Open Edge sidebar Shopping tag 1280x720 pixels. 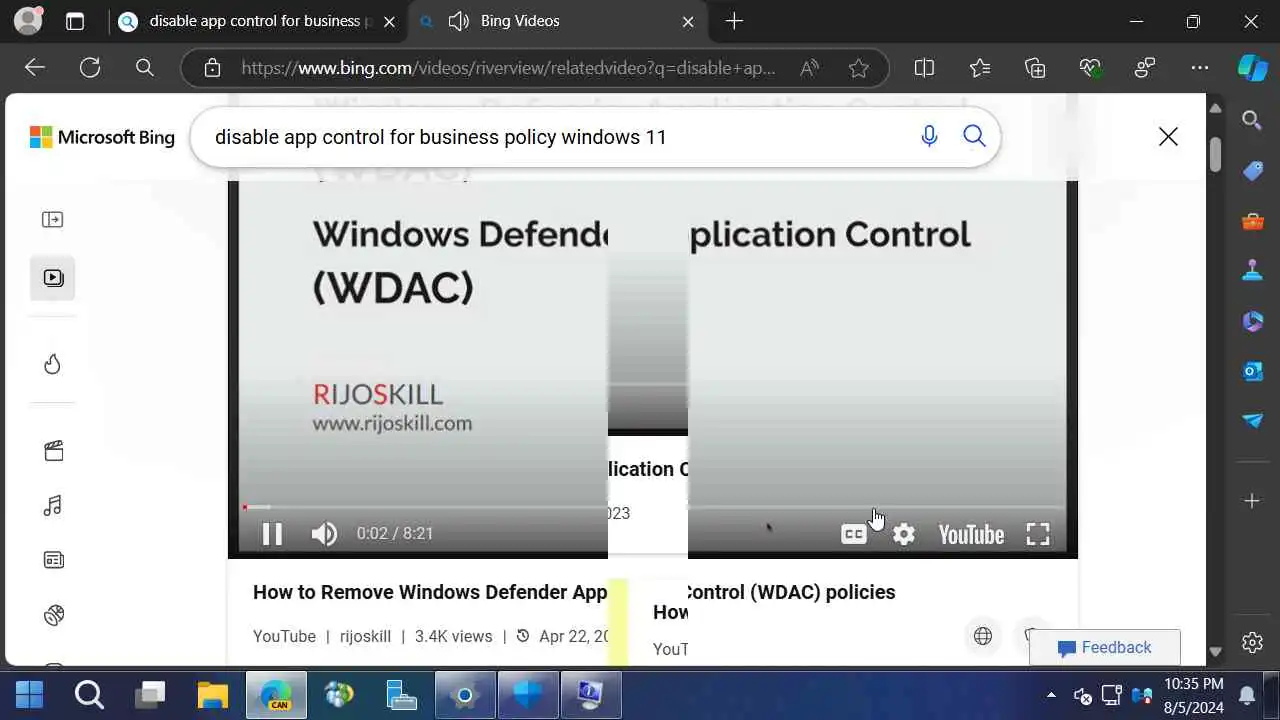[1252, 171]
